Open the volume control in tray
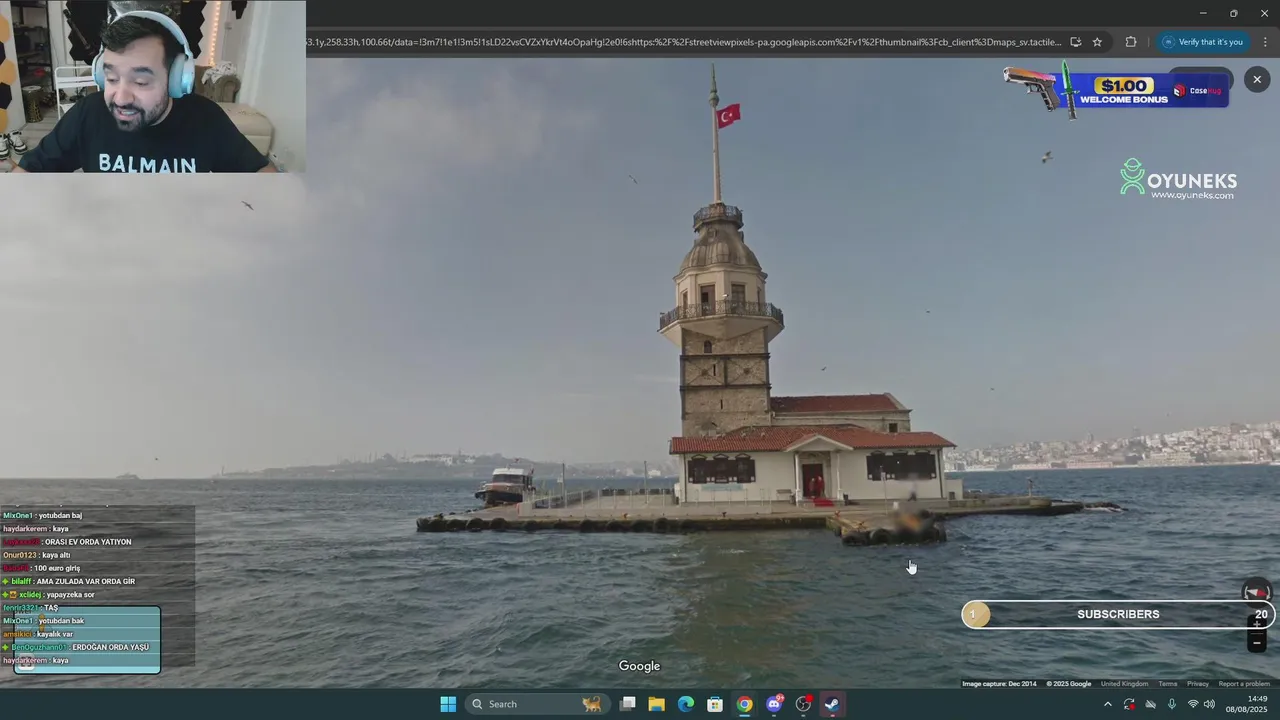 click(1209, 704)
